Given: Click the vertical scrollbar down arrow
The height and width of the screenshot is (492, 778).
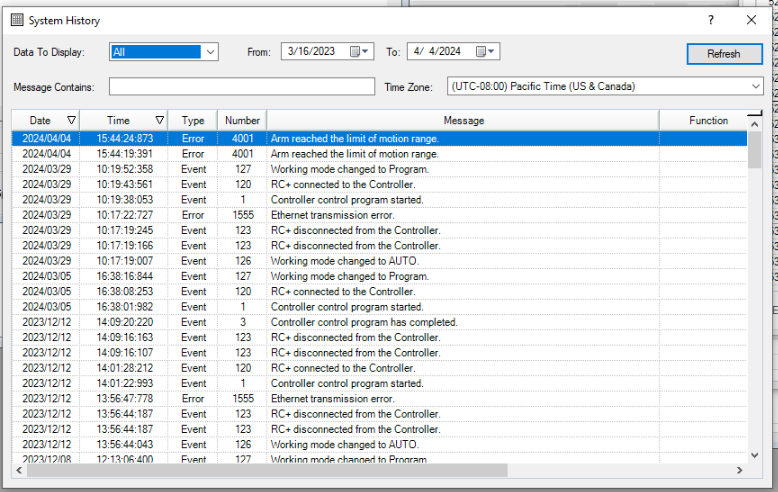Looking at the screenshot, I should (755, 455).
